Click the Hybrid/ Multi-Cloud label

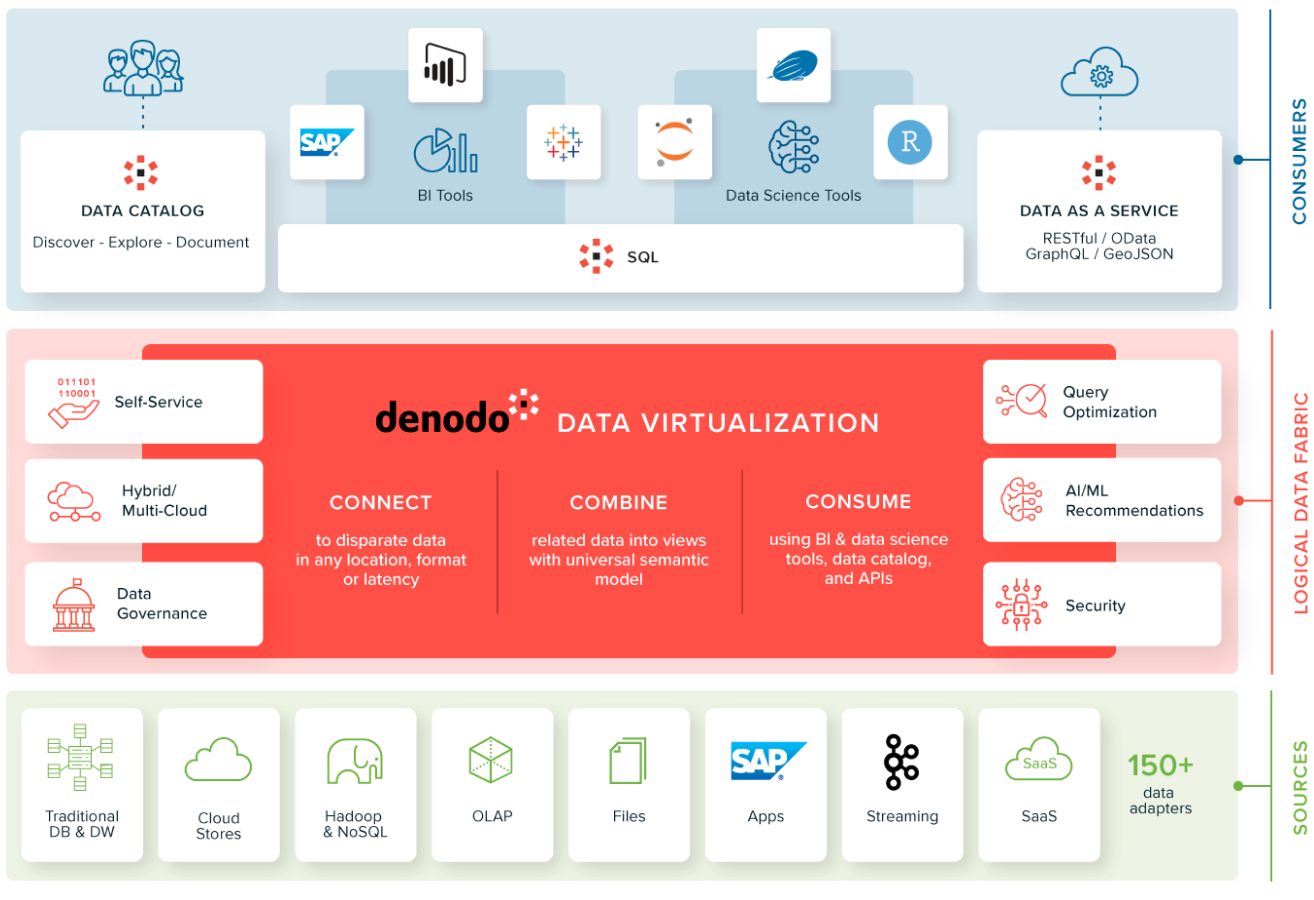tap(164, 501)
